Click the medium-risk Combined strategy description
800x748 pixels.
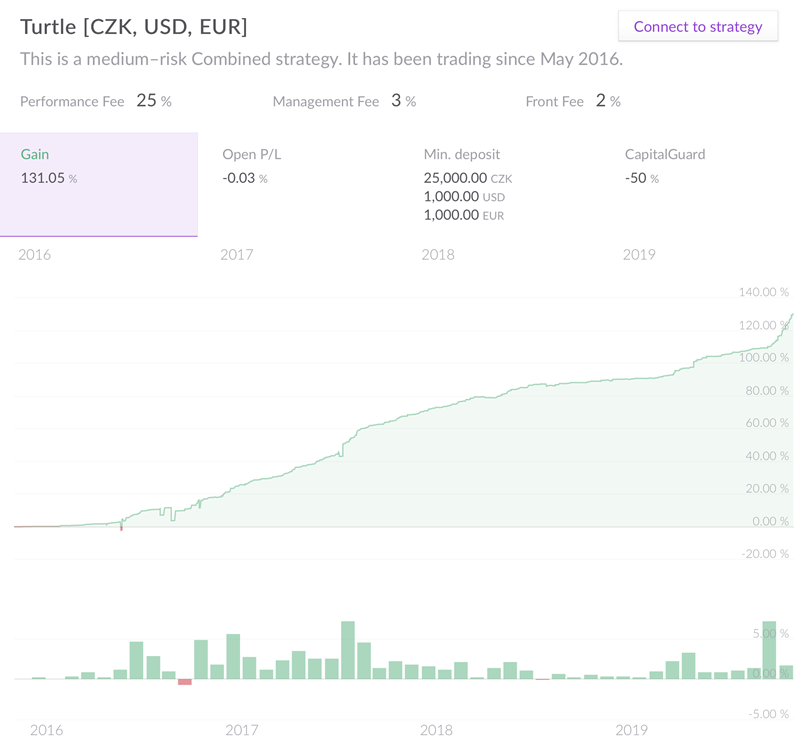[321, 59]
